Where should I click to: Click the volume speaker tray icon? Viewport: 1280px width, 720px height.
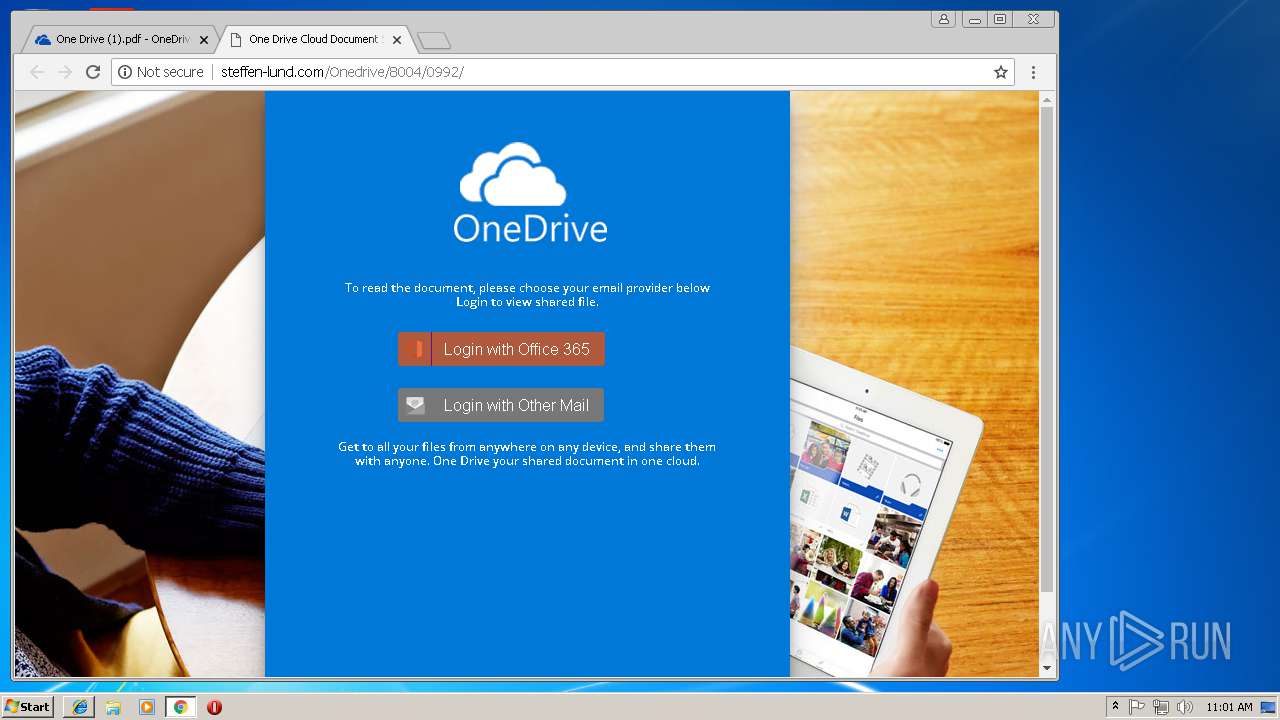tap(1185, 707)
